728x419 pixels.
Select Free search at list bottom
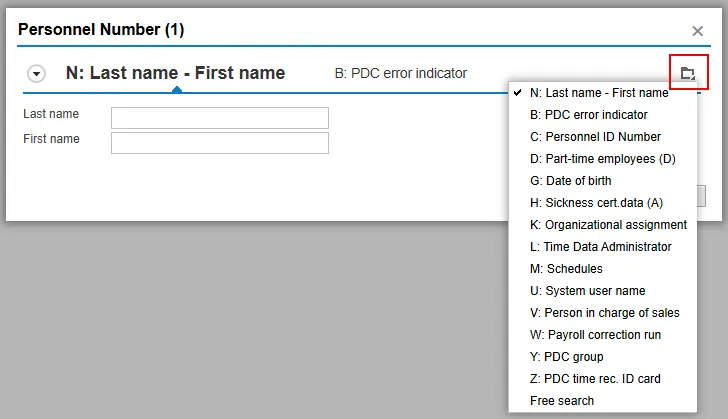pos(562,401)
